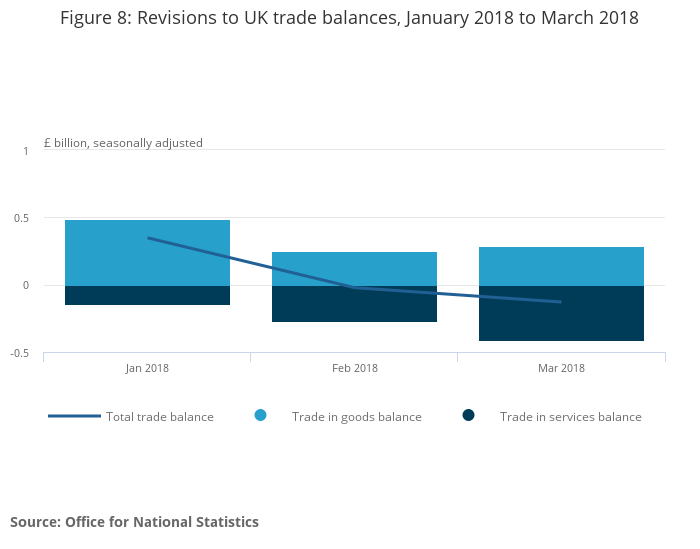Screen dimensions: 700x549
Task: Toggle the 'Total trade balance' legend label
Action: pos(160,417)
